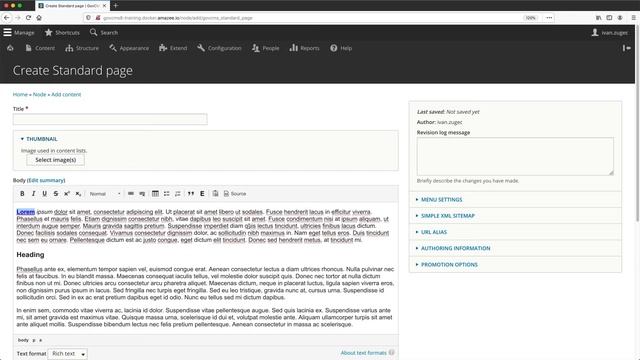
Task: Open the Configuration admin menu
Action: [219, 48]
